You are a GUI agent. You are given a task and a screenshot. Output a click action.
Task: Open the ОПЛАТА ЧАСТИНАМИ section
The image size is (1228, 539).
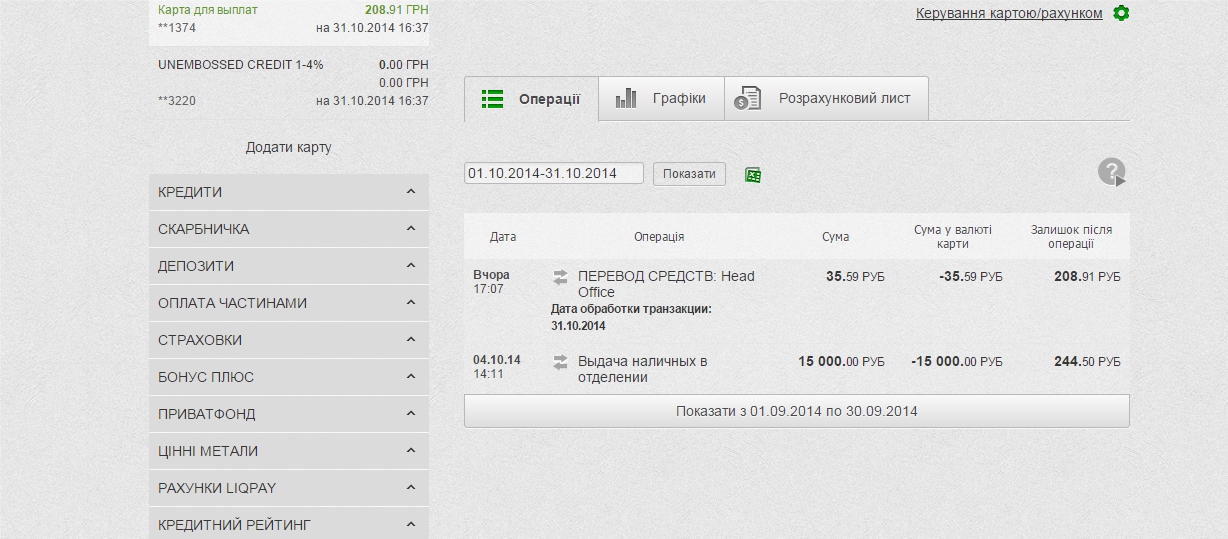click(x=288, y=303)
